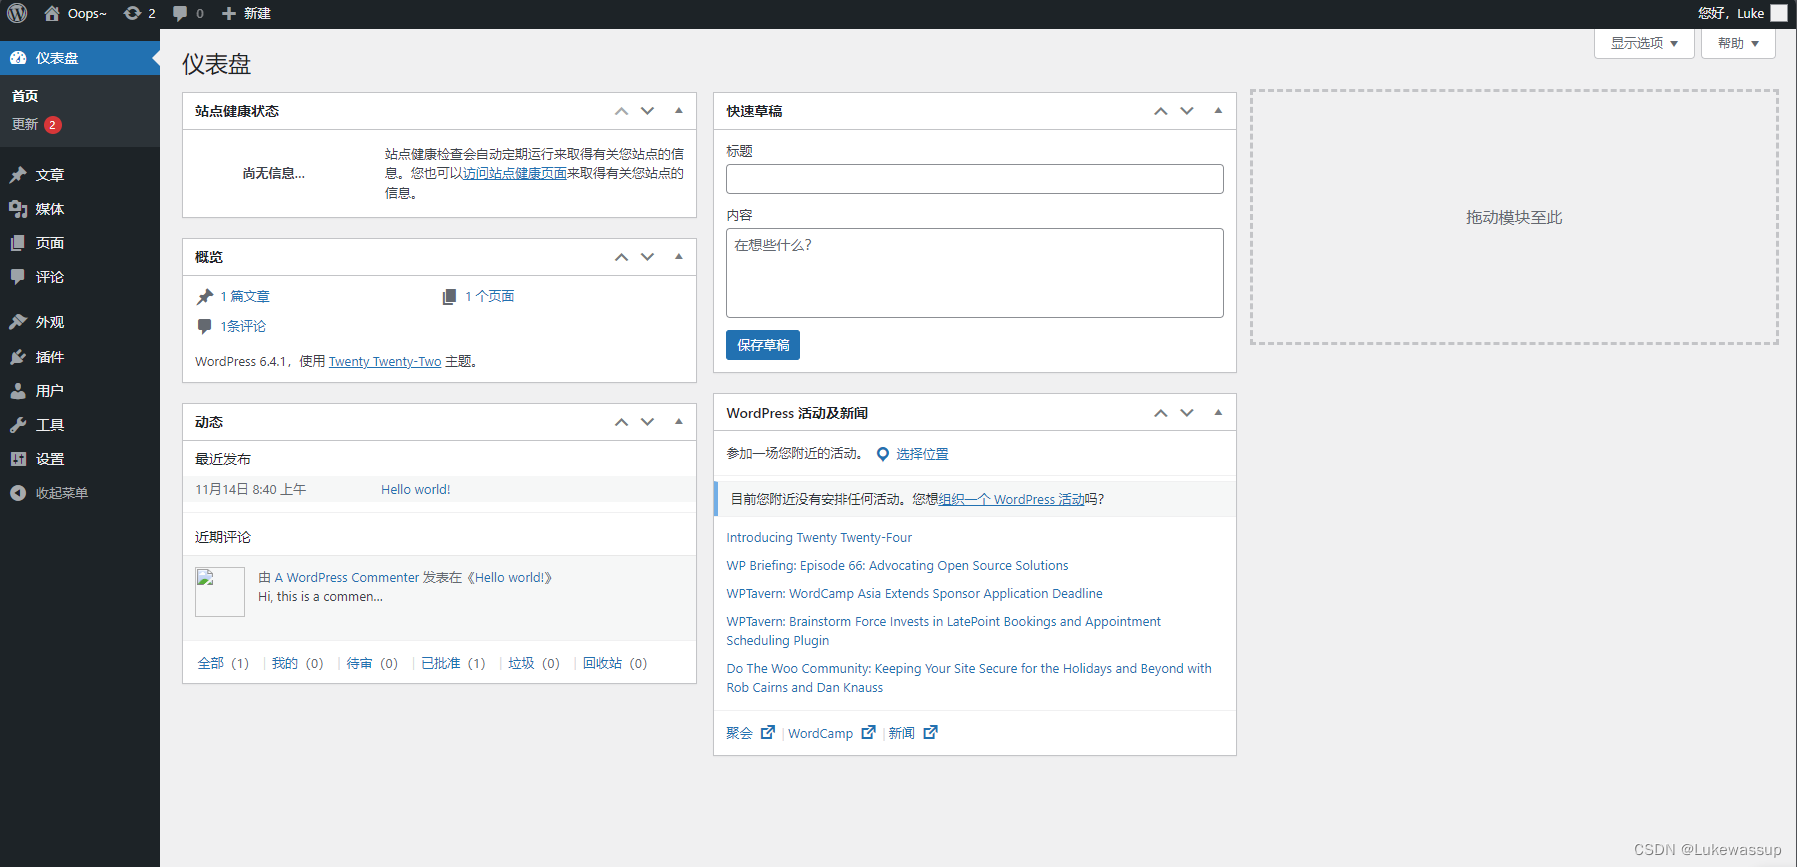
Task: Expand the 帮助 help dropdown
Action: coord(1738,43)
